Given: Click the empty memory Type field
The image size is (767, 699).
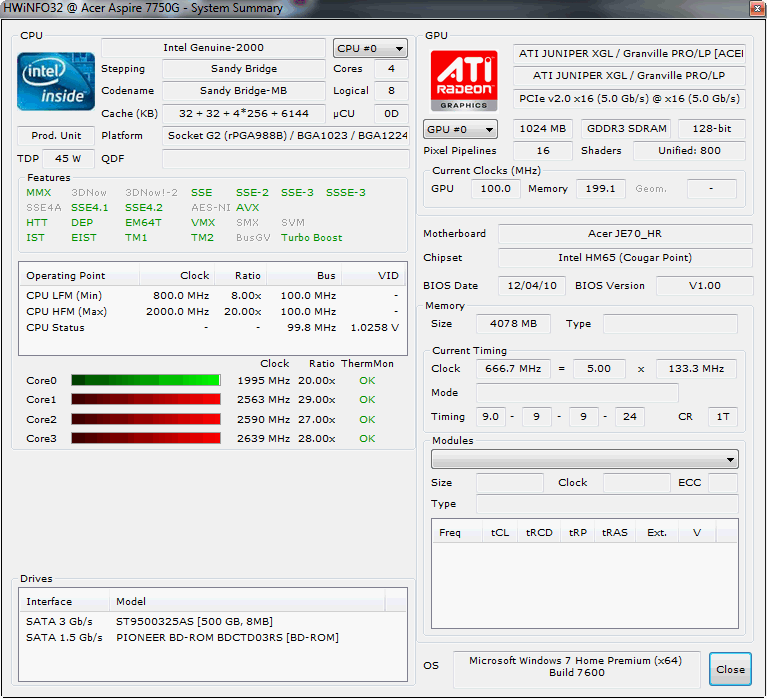Looking at the screenshot, I should 670,324.
